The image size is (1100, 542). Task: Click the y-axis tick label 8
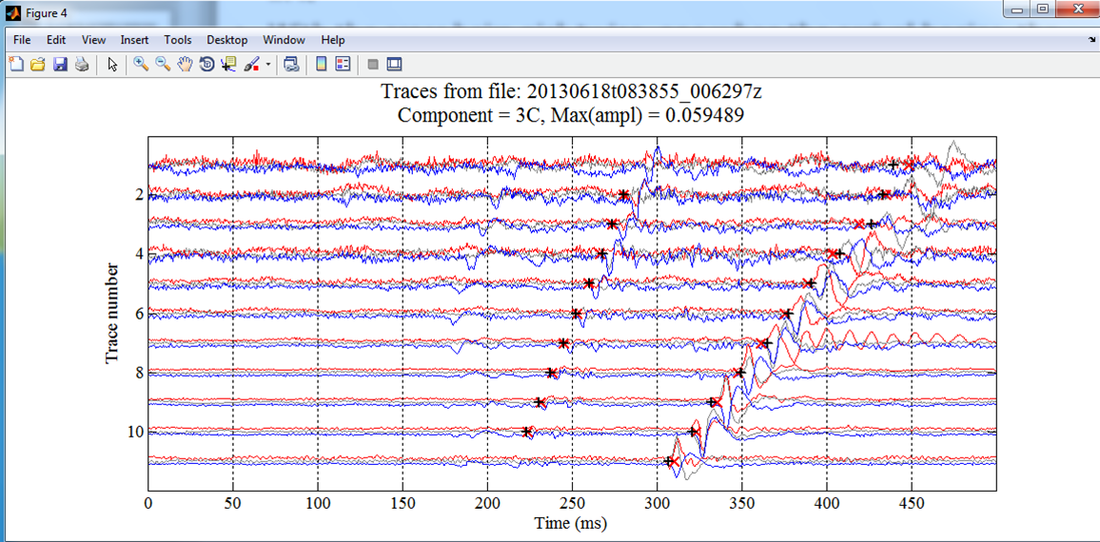[140, 372]
